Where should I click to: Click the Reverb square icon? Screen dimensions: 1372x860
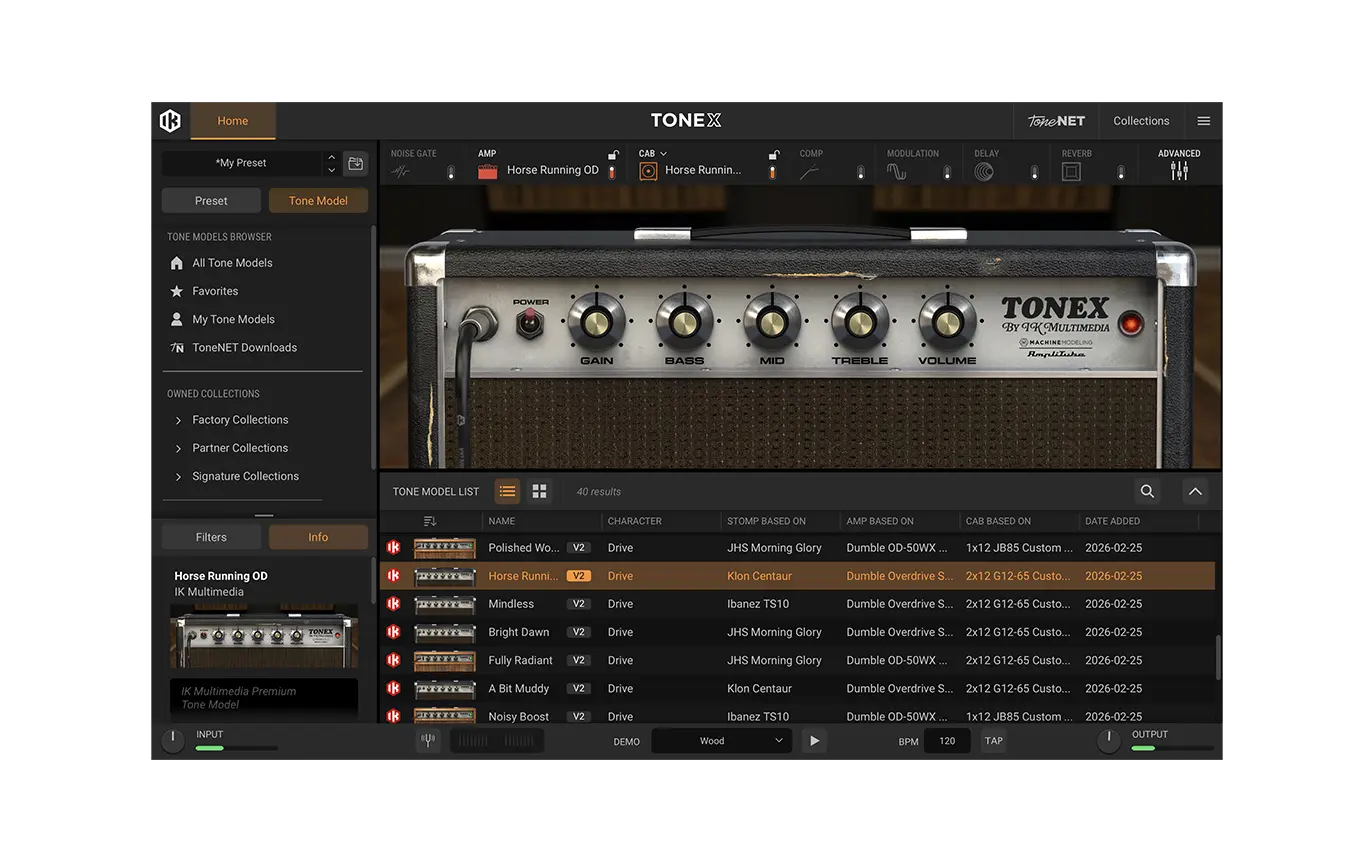coord(1071,172)
